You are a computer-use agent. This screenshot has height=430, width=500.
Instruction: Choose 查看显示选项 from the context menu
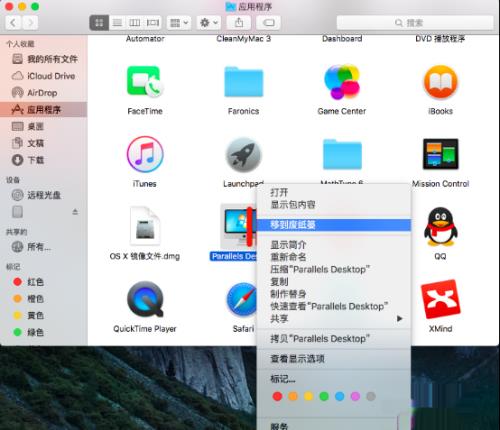[x=334, y=359]
